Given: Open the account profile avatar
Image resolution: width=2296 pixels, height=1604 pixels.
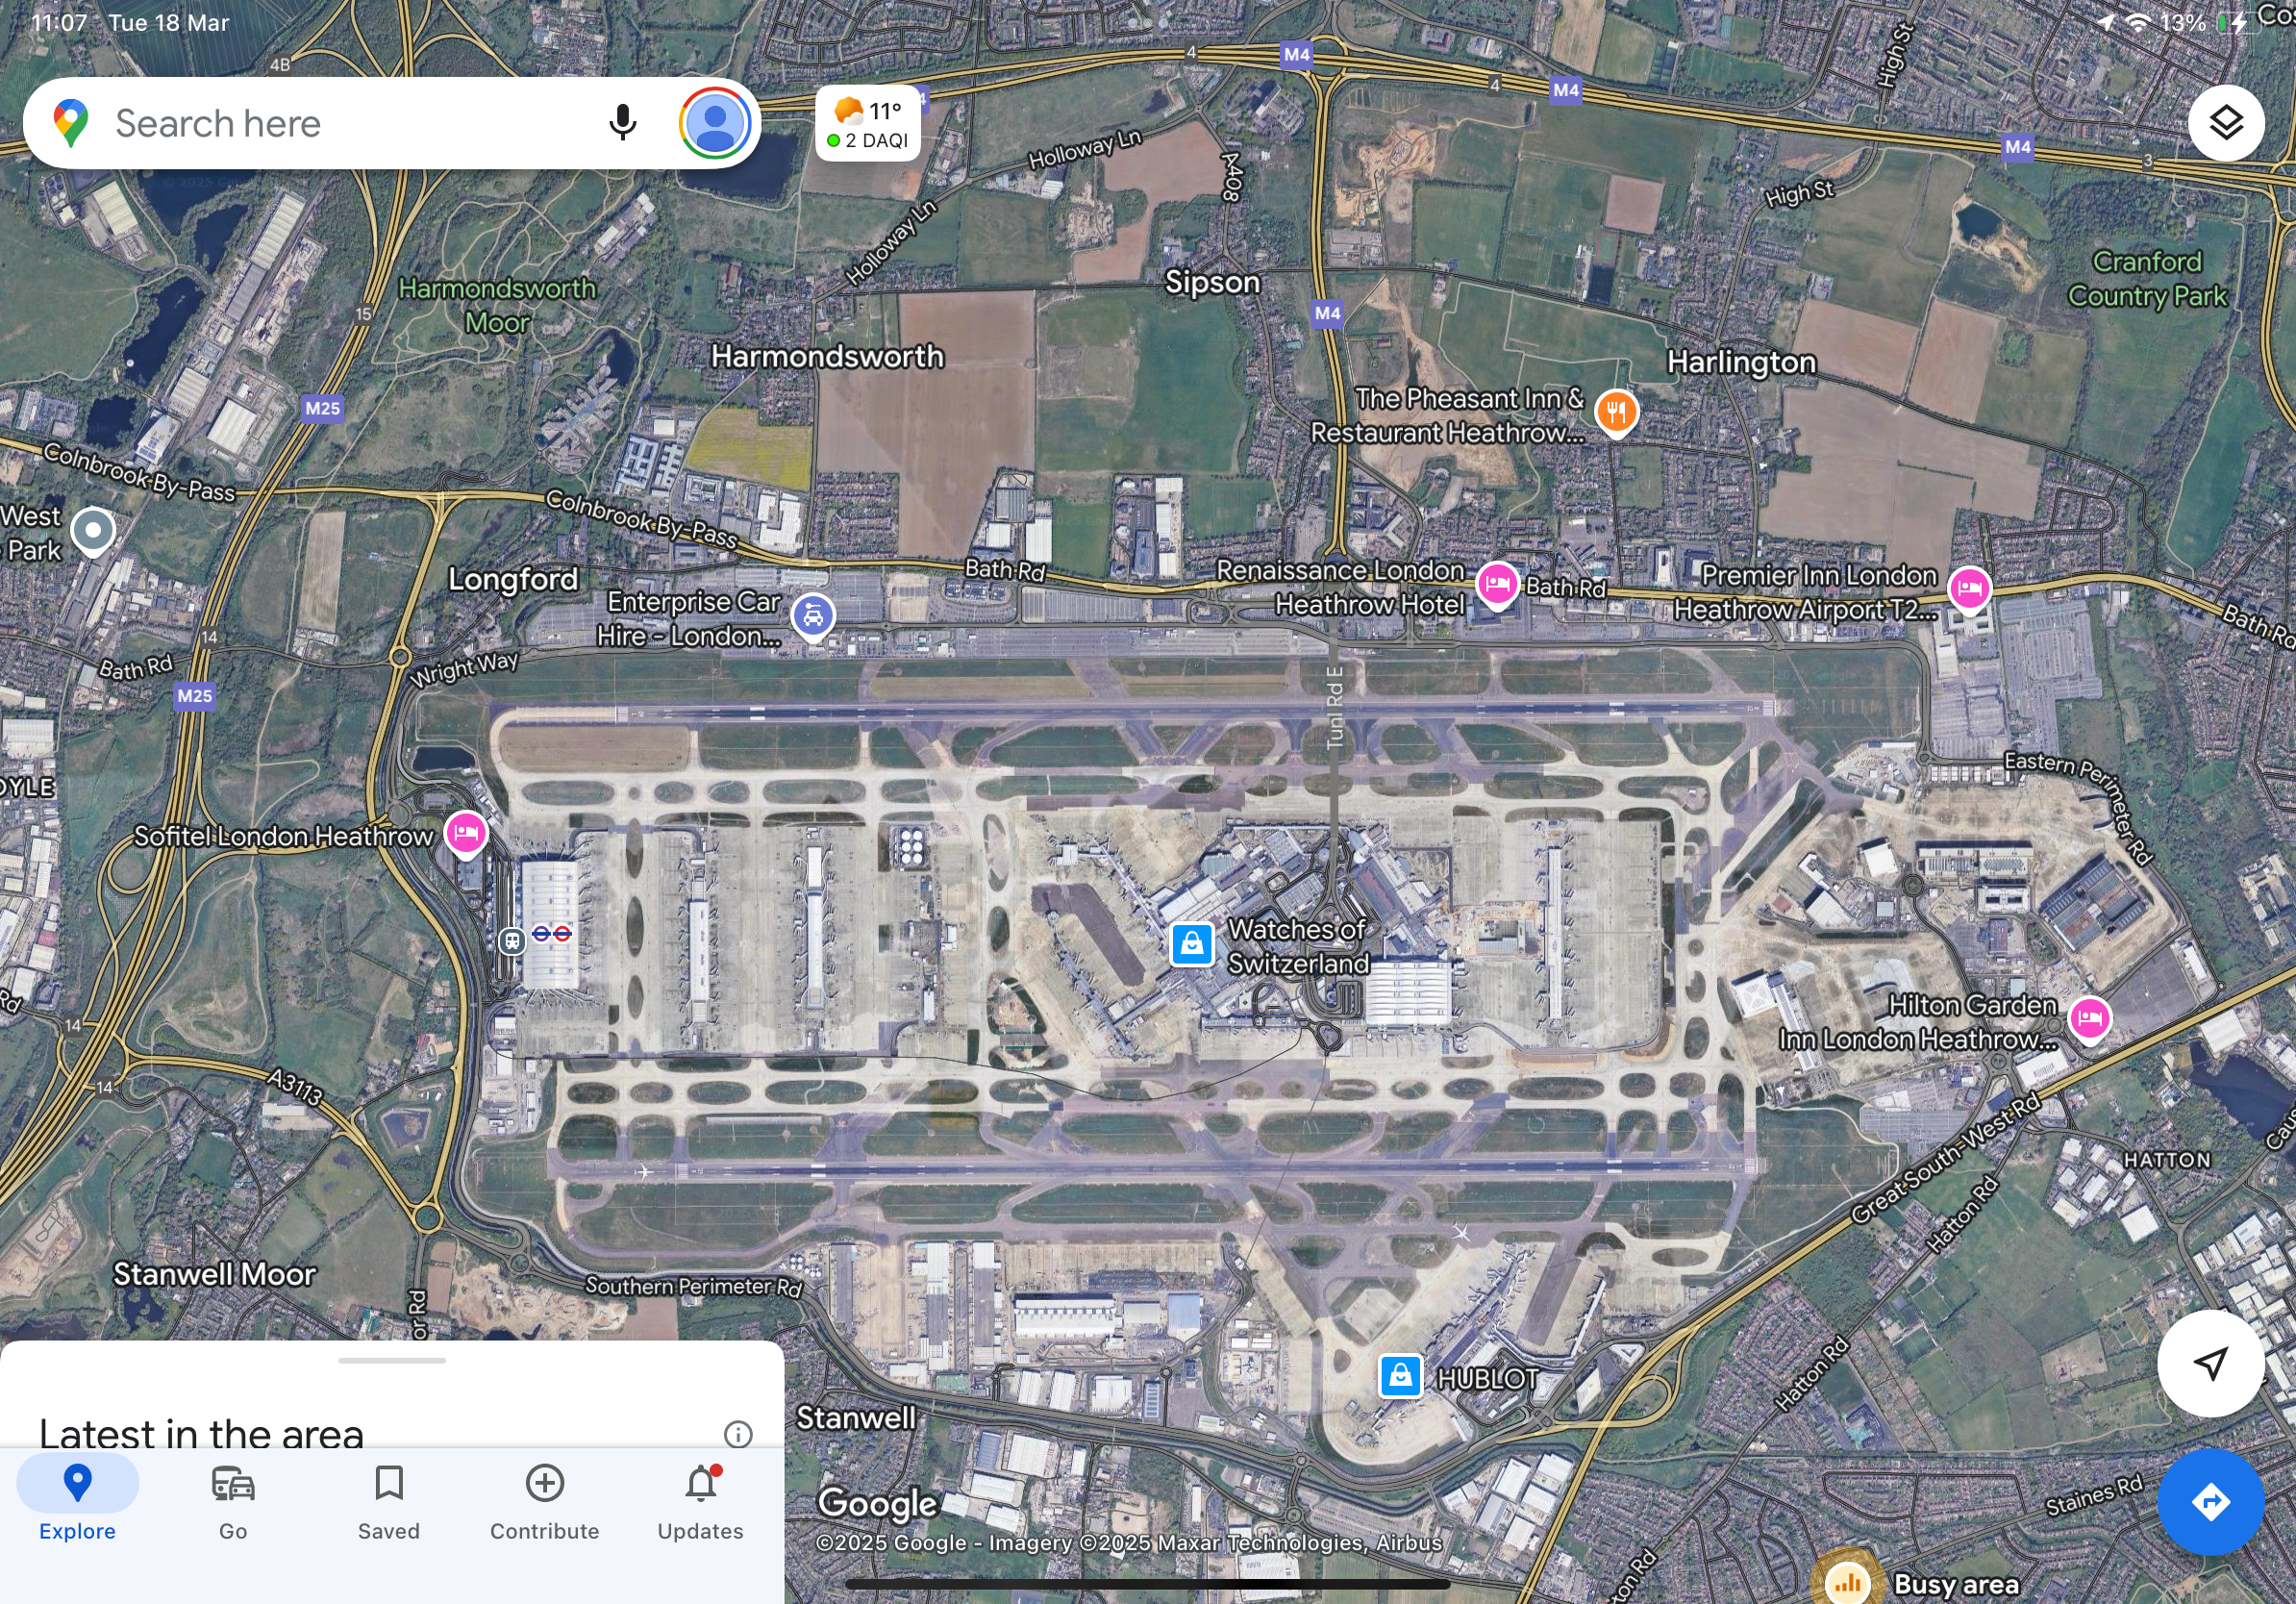Looking at the screenshot, I should click(714, 123).
